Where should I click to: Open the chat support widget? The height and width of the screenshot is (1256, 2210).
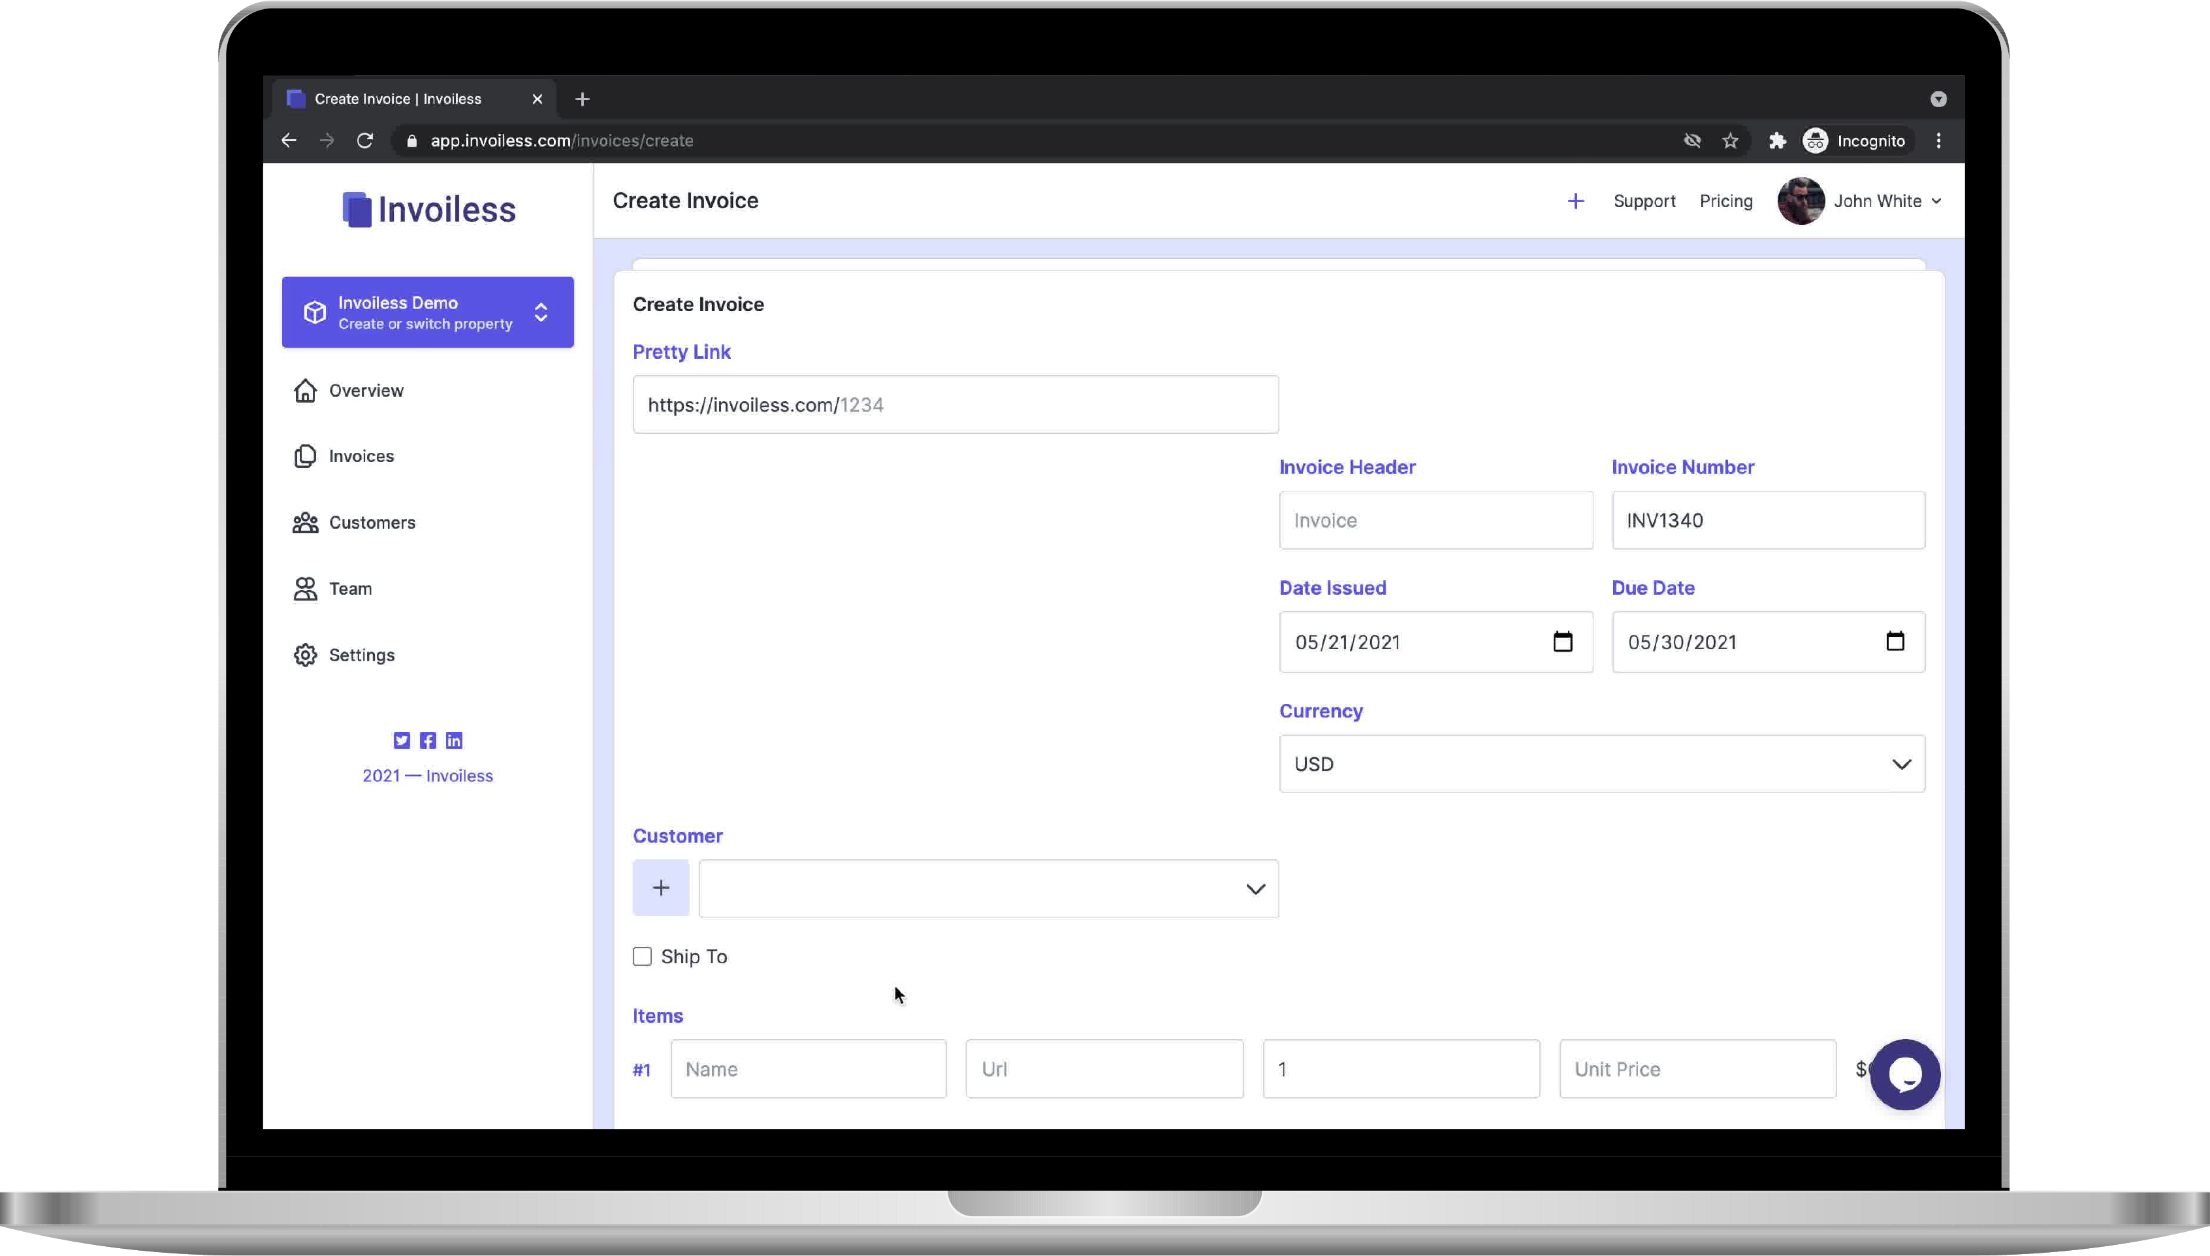(1905, 1074)
